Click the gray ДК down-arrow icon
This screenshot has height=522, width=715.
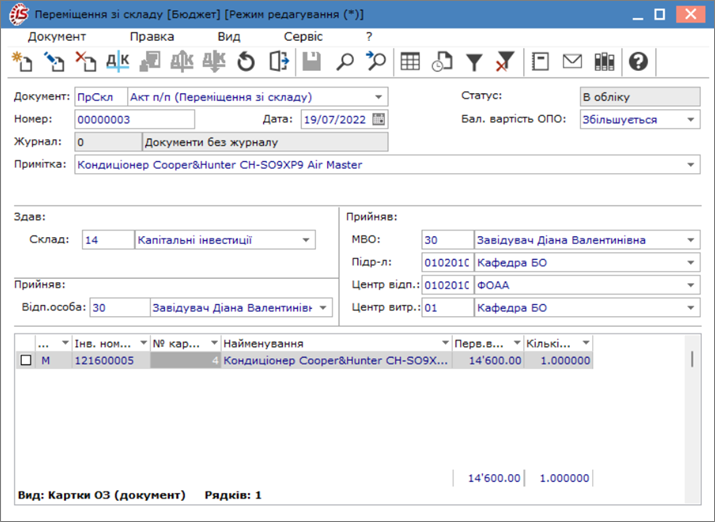[x=214, y=62]
